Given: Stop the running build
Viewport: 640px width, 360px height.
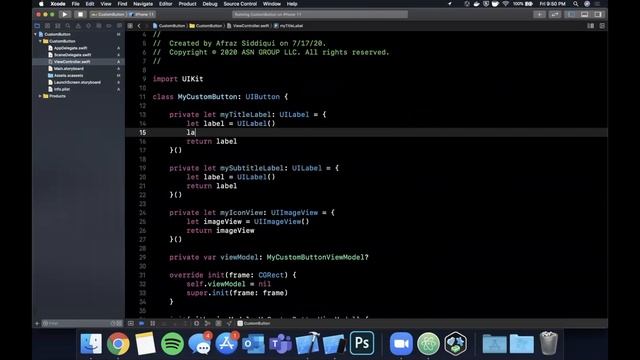Looking at the screenshot, I should point(80,14).
